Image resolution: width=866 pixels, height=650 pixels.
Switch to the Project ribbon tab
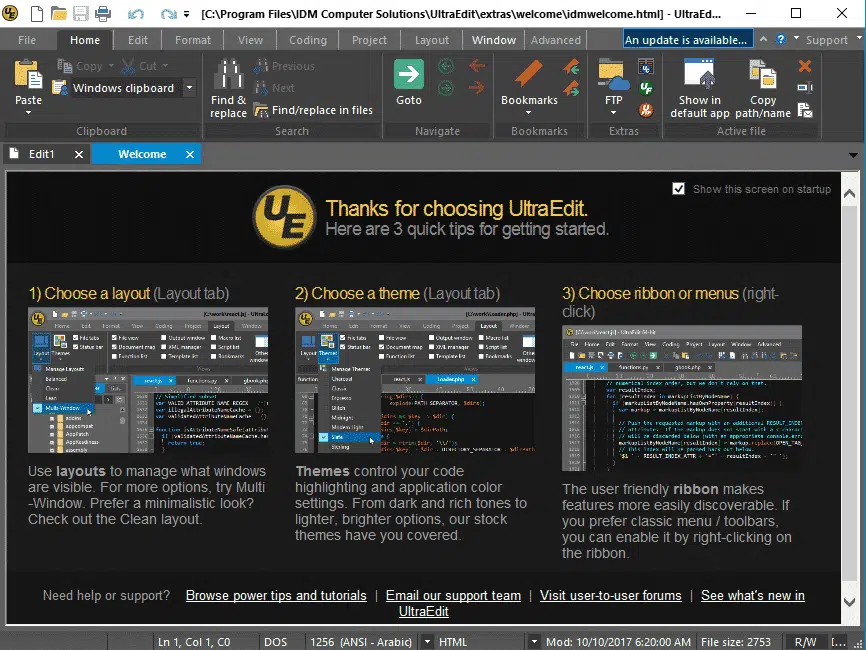(369, 40)
